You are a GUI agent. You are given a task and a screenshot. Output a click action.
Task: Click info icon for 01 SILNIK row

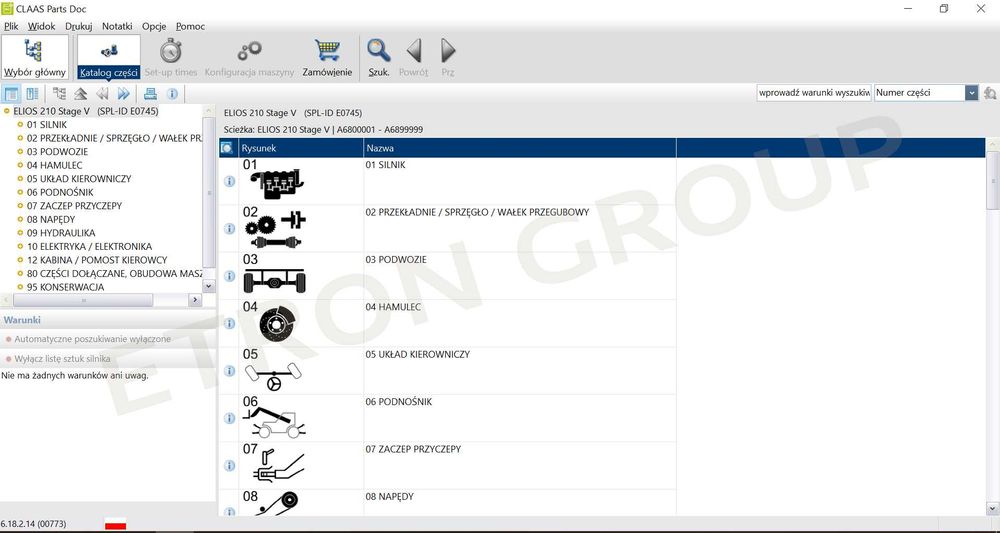230,181
